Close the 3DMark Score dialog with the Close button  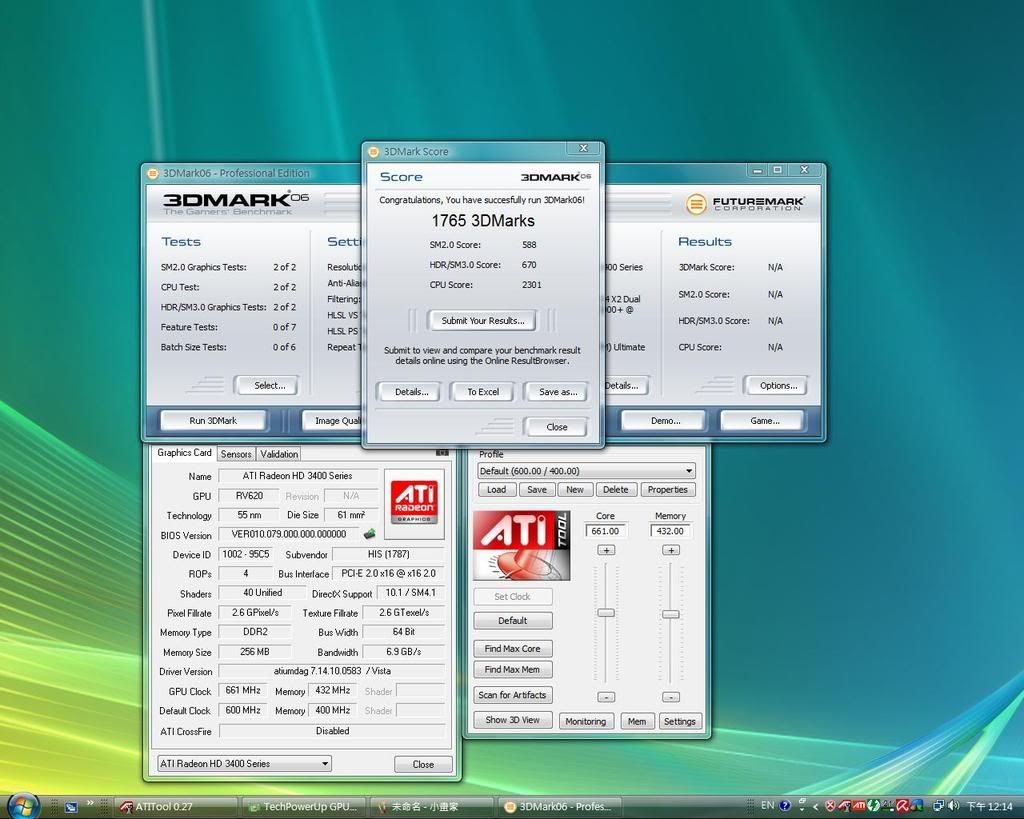[556, 427]
